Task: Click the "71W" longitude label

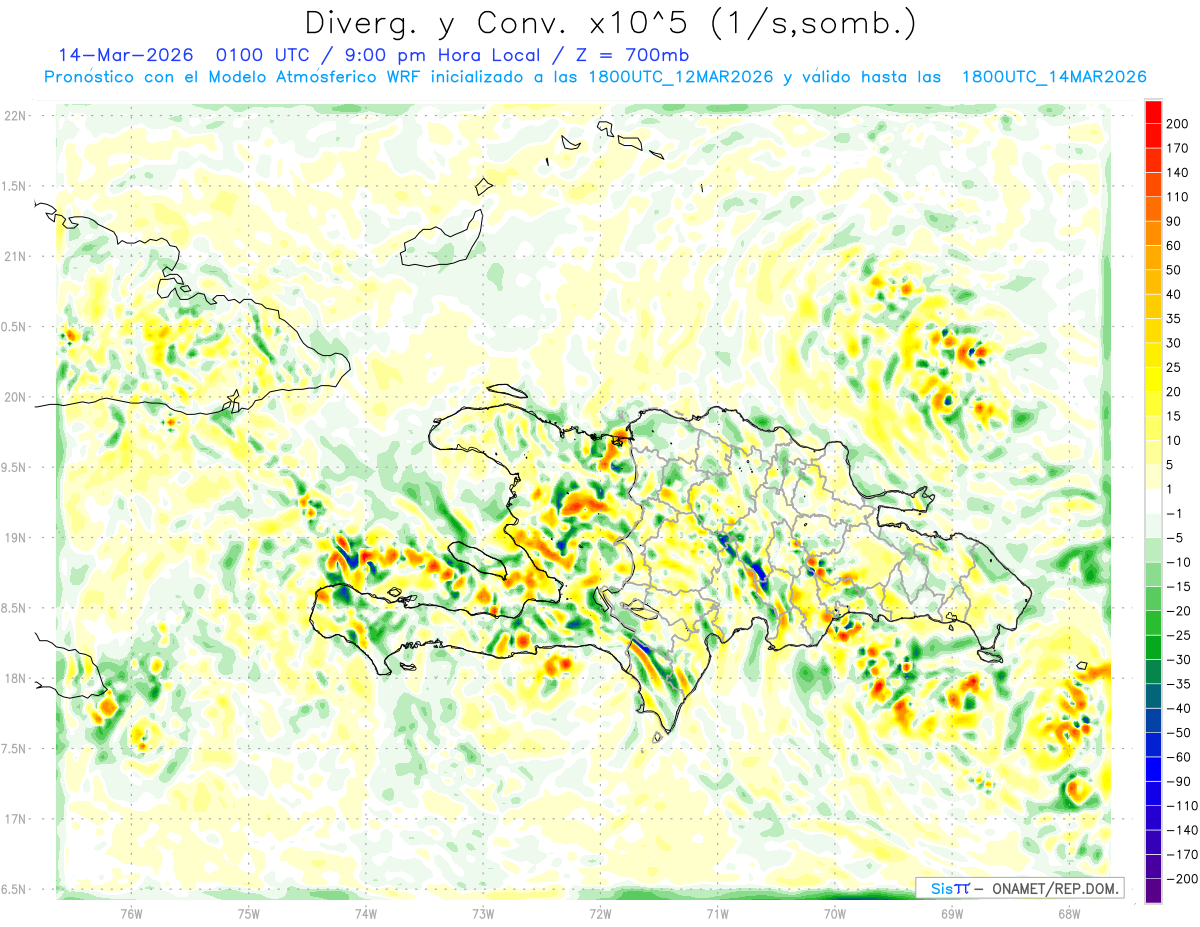Action: click(717, 913)
